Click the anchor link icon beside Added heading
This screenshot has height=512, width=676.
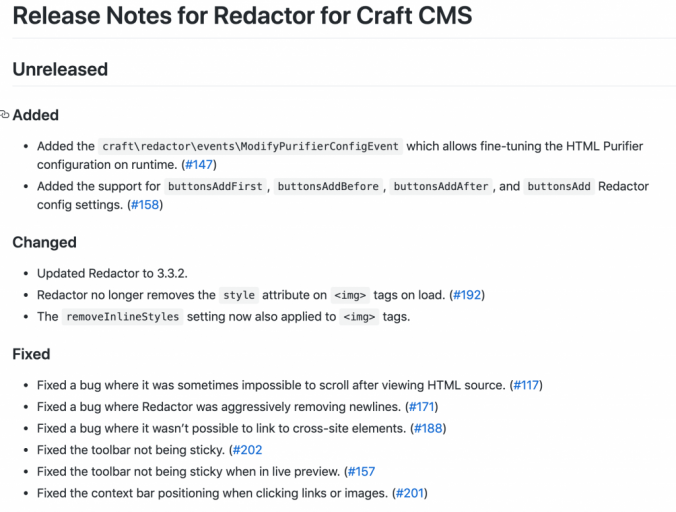click(x=5, y=115)
